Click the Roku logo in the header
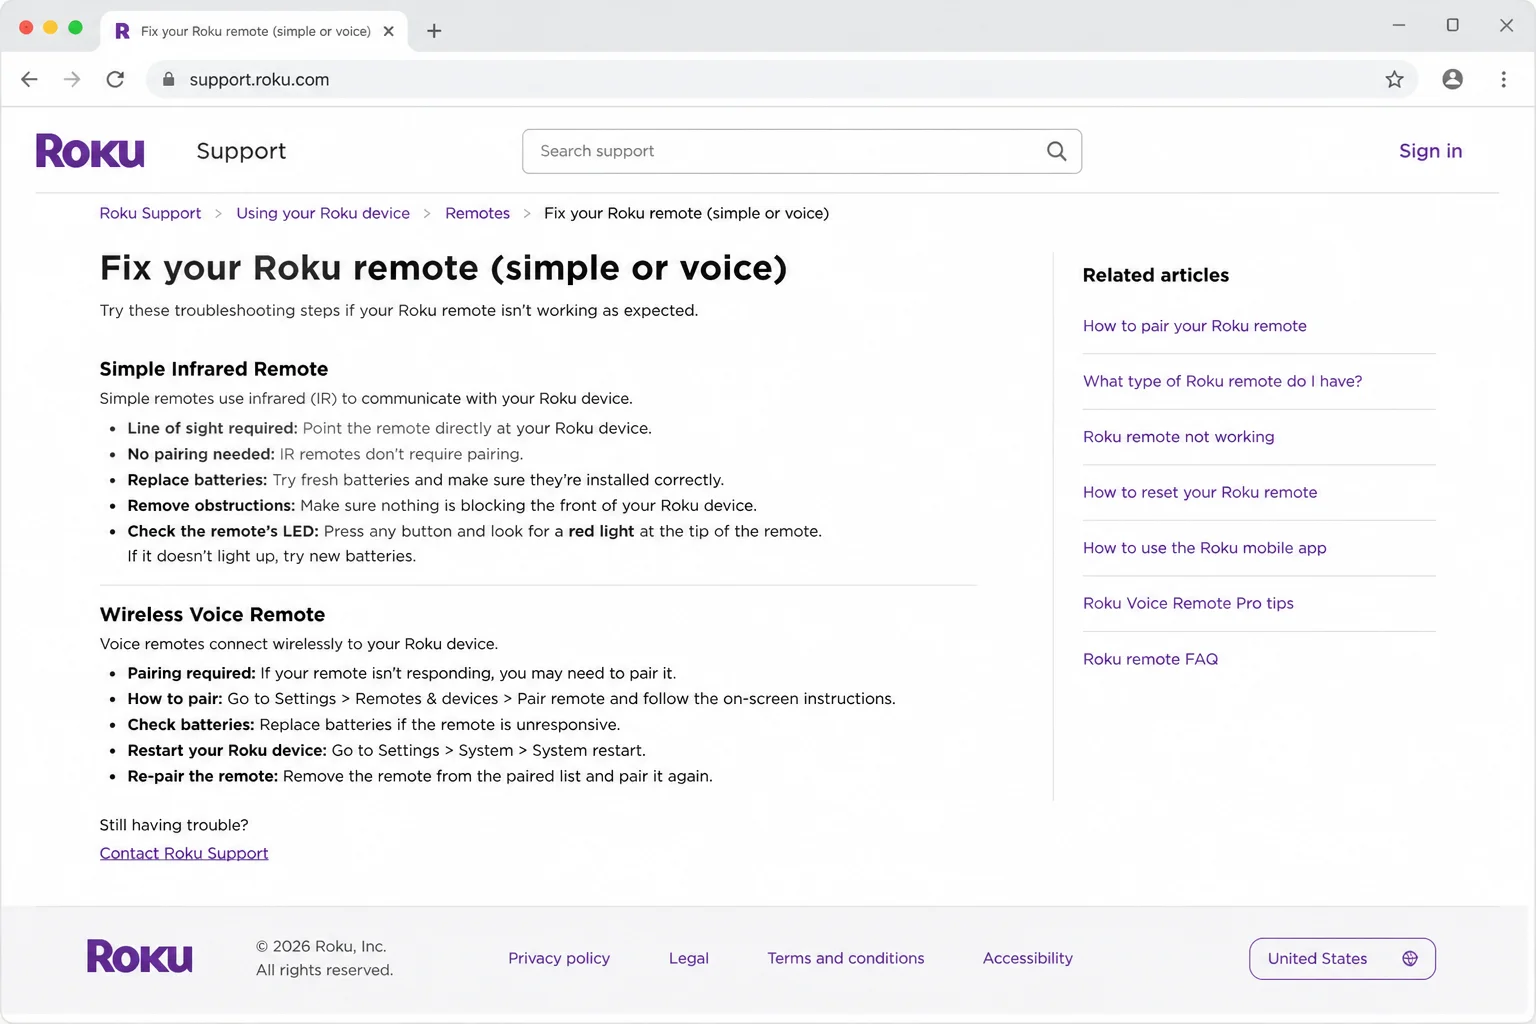Screen dimensions: 1536x1024 pos(90,151)
